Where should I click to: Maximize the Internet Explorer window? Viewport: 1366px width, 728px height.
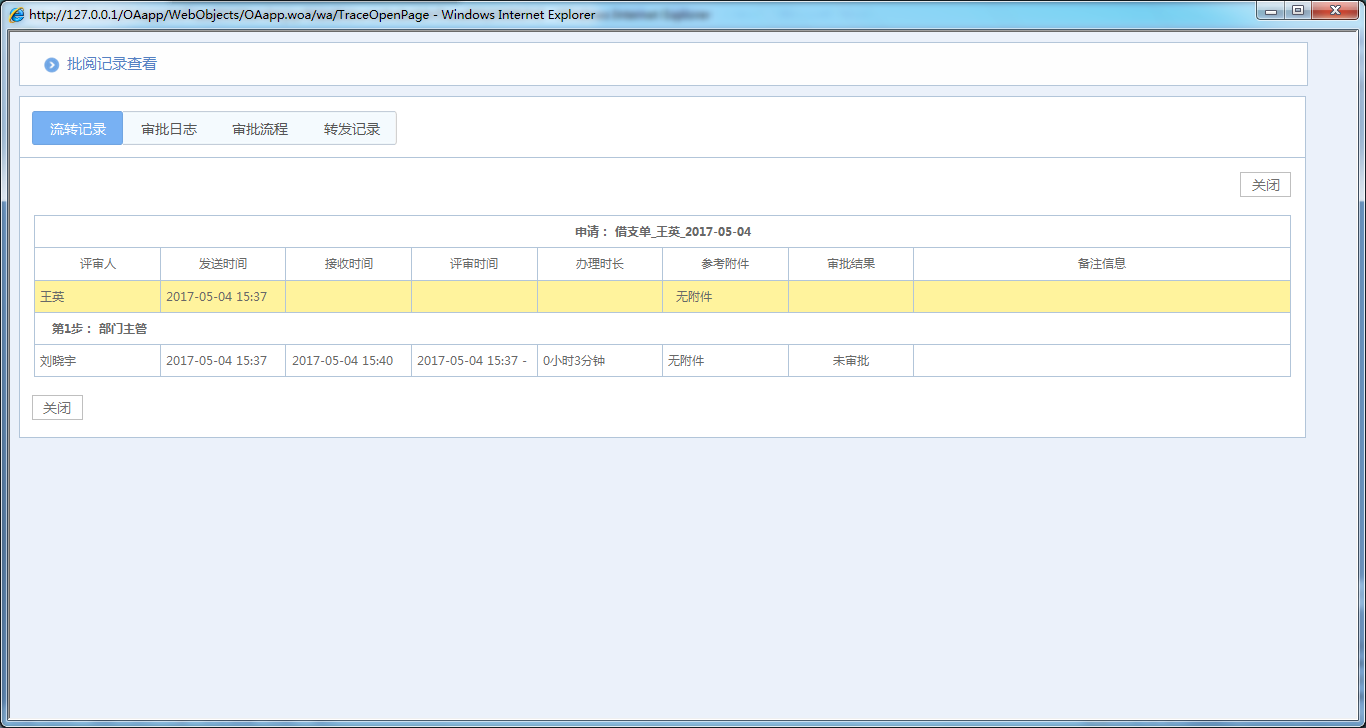[x=1298, y=11]
